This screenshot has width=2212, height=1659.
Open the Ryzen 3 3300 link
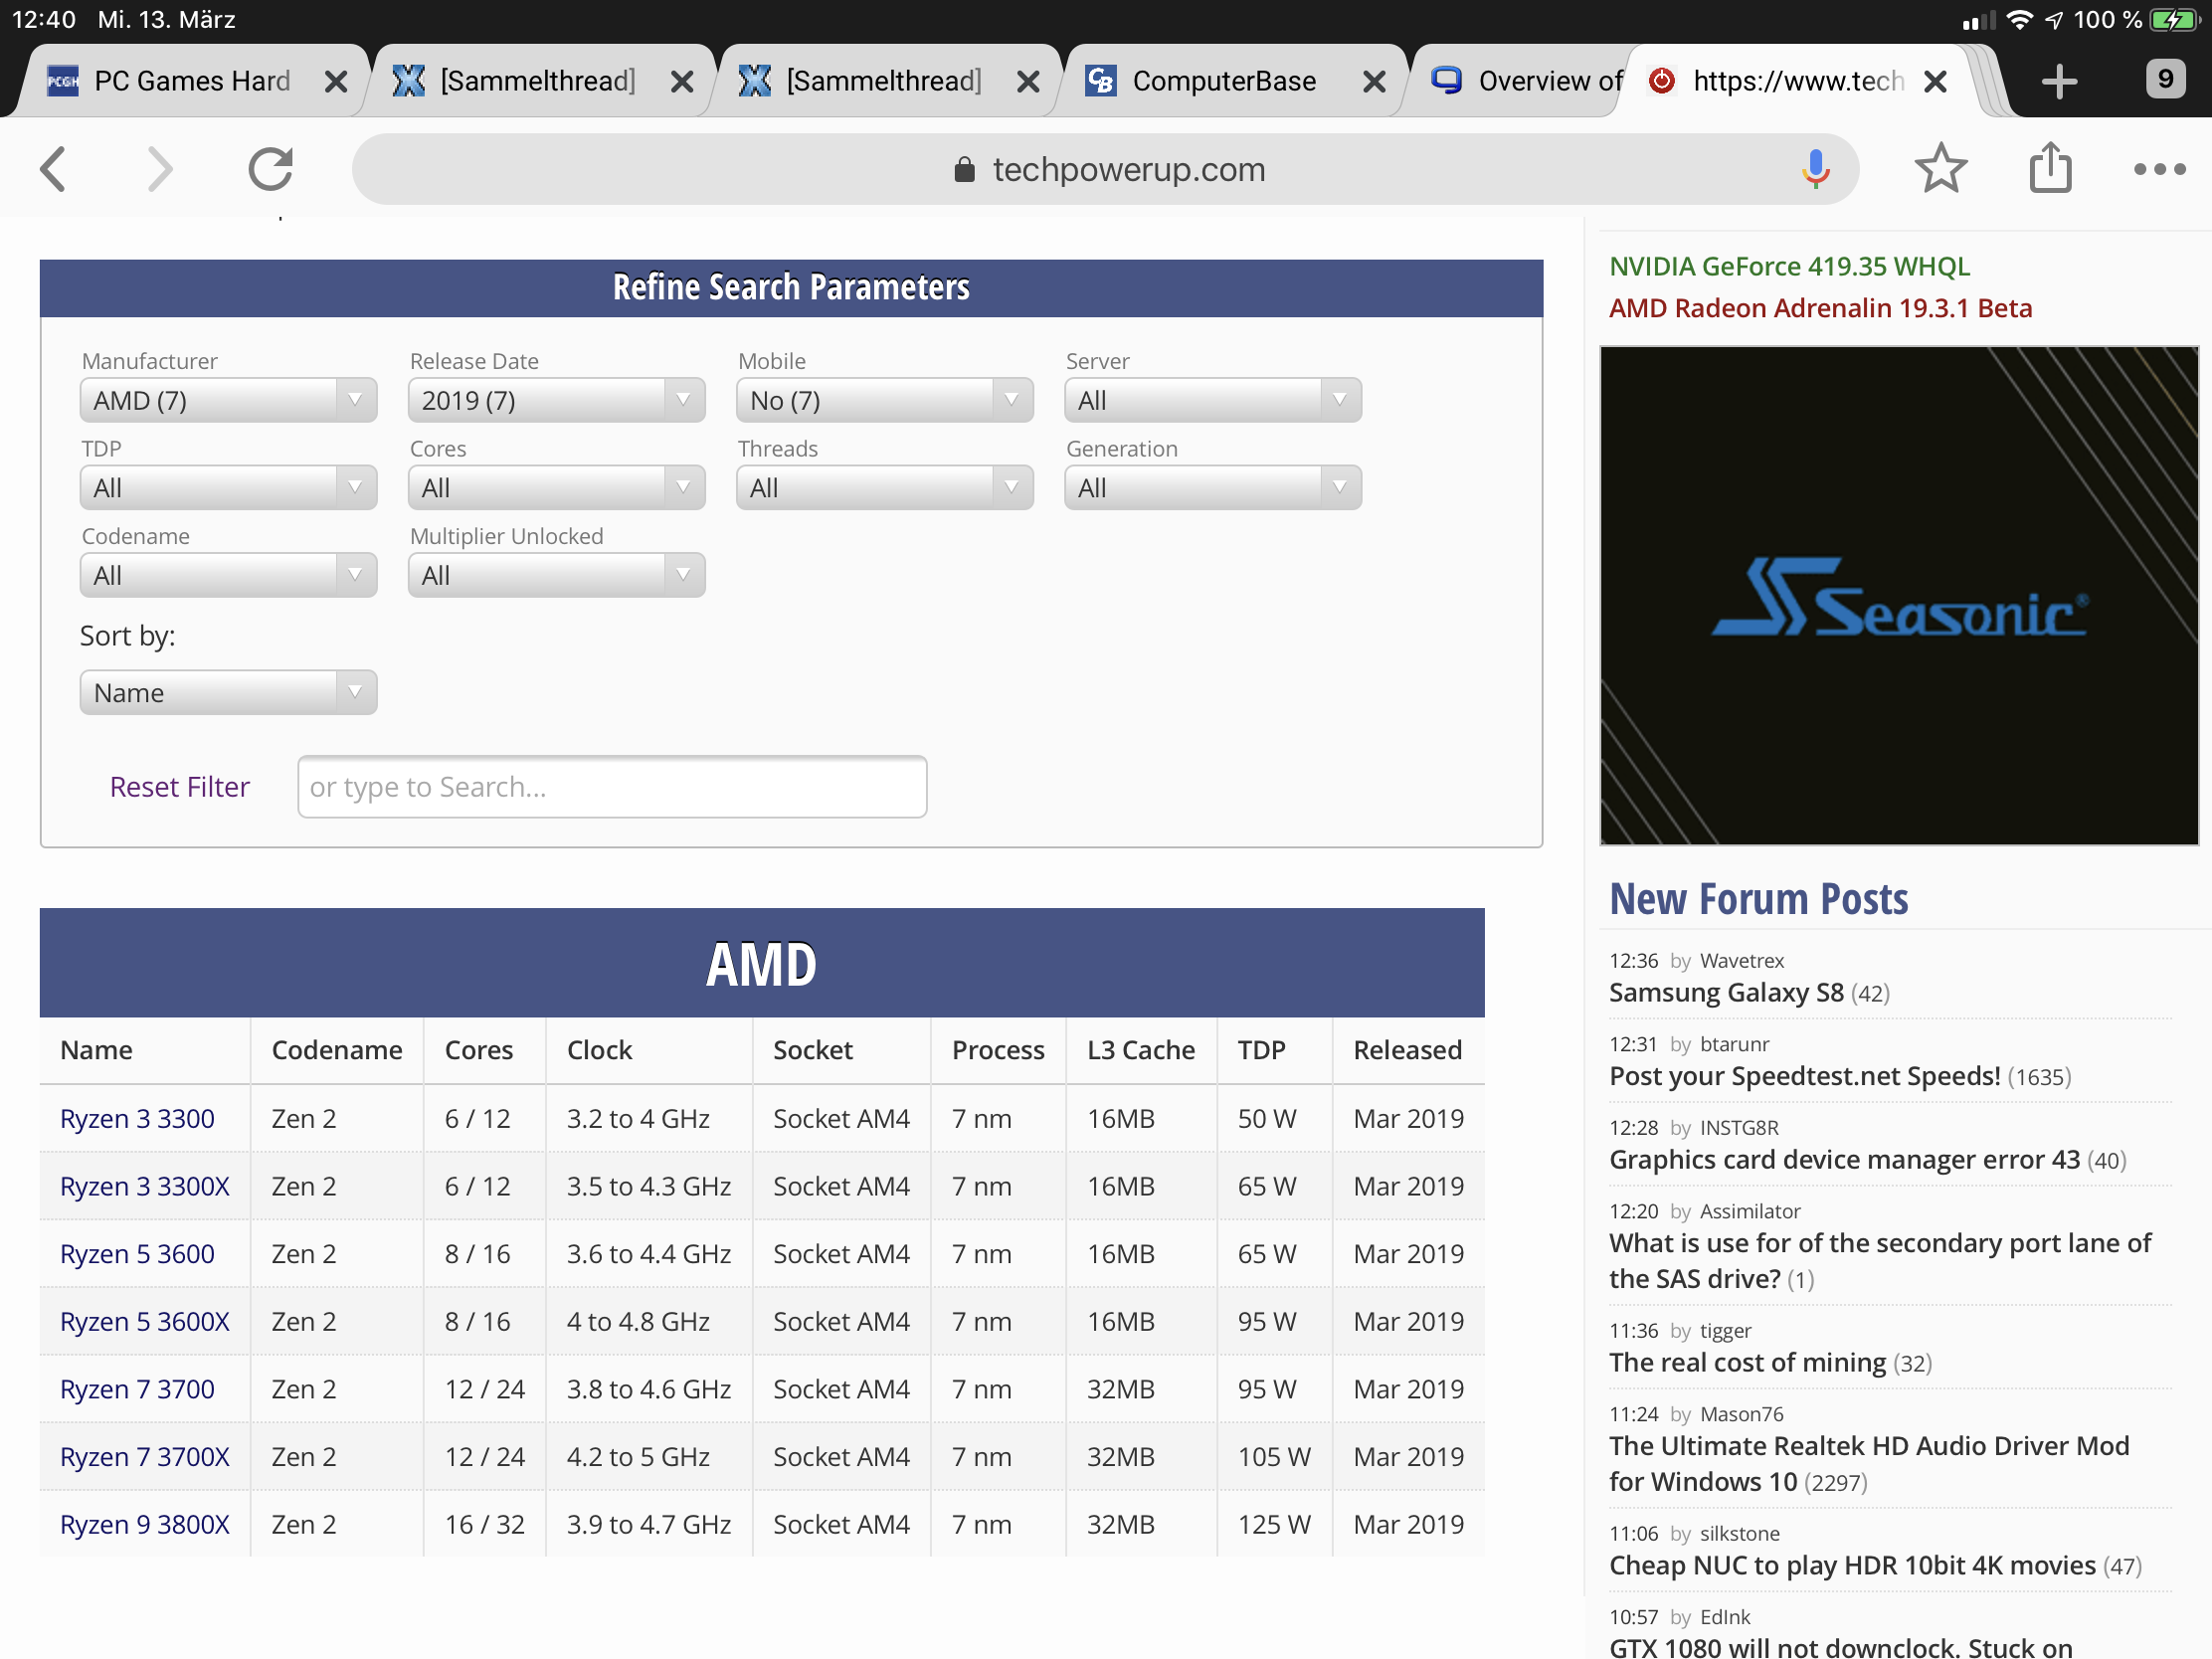click(x=137, y=1118)
